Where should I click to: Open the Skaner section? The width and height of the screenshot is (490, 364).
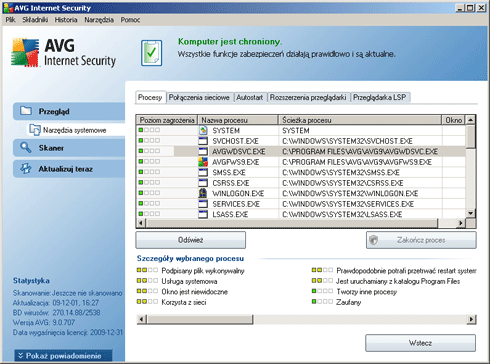click(x=69, y=148)
